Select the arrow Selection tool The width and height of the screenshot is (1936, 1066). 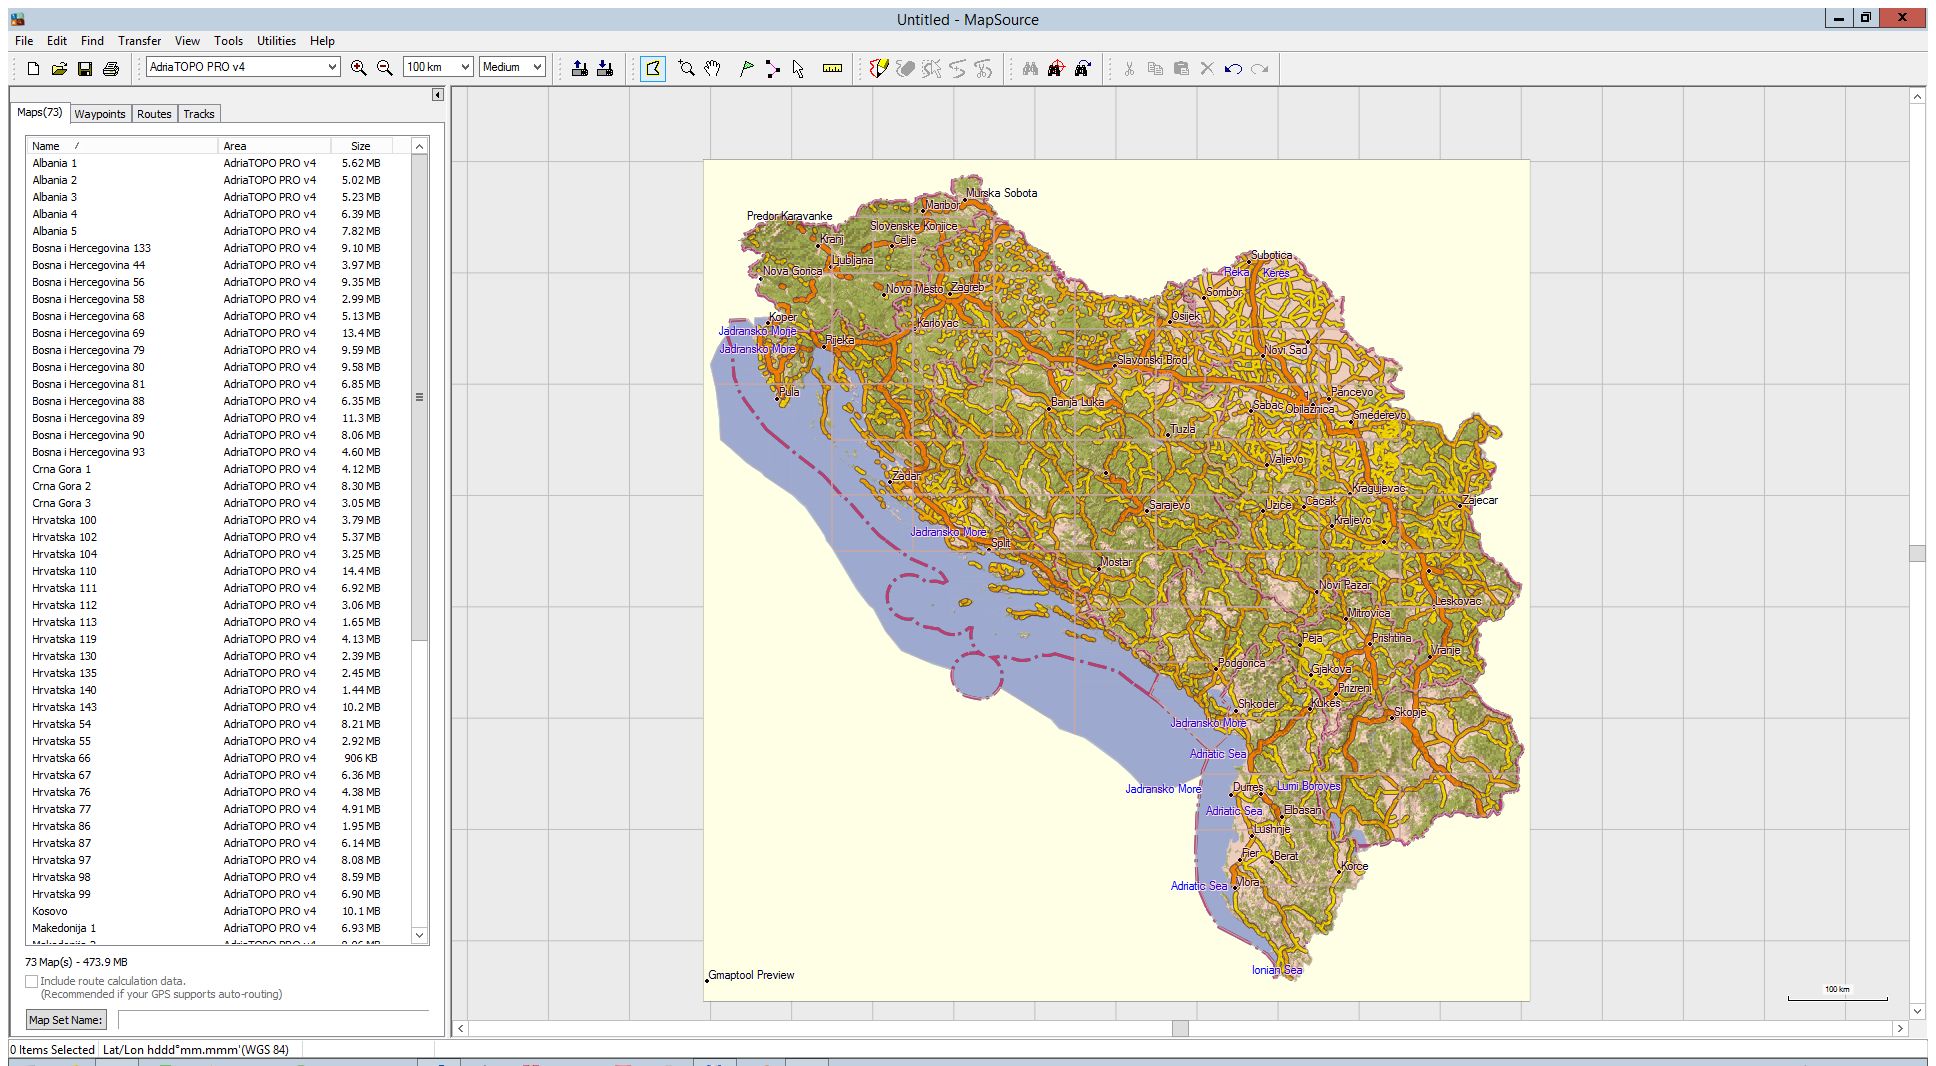coord(798,68)
